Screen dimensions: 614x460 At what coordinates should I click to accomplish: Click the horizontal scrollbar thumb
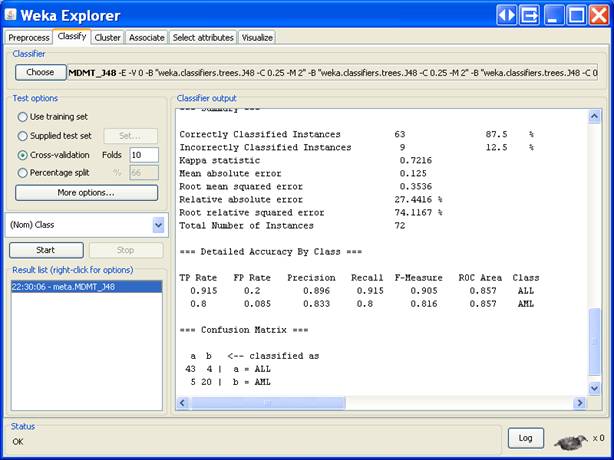(268, 403)
